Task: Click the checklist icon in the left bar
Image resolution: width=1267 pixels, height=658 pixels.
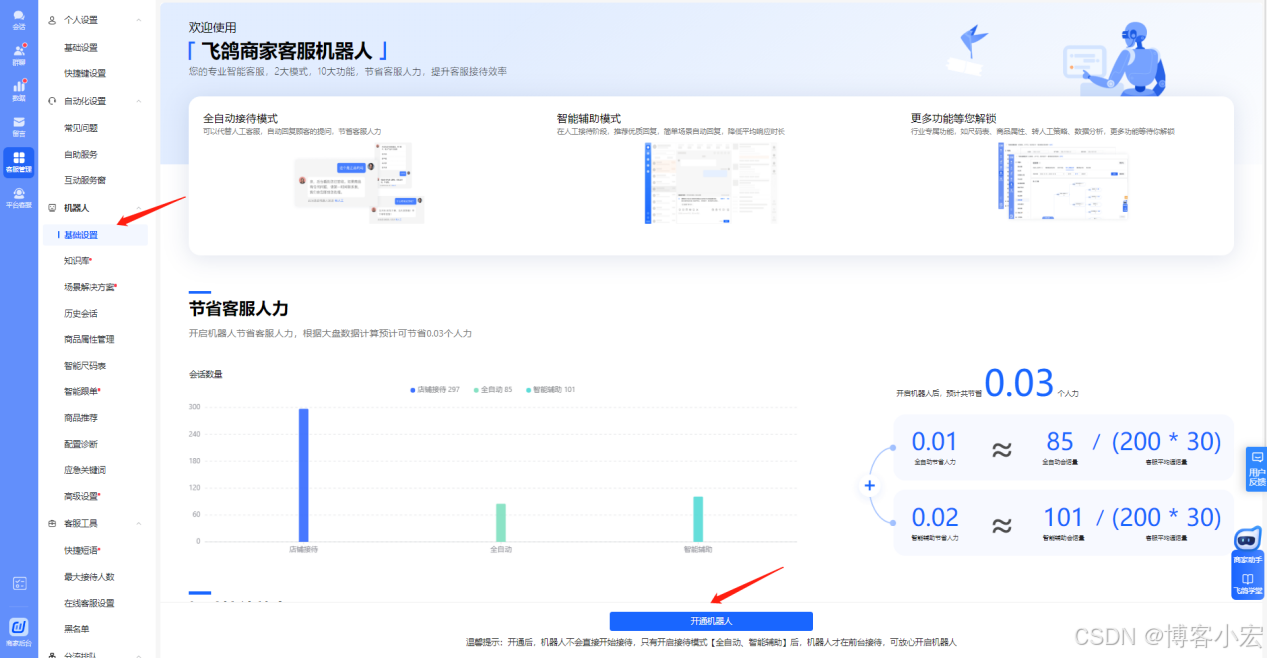Action: (x=19, y=583)
